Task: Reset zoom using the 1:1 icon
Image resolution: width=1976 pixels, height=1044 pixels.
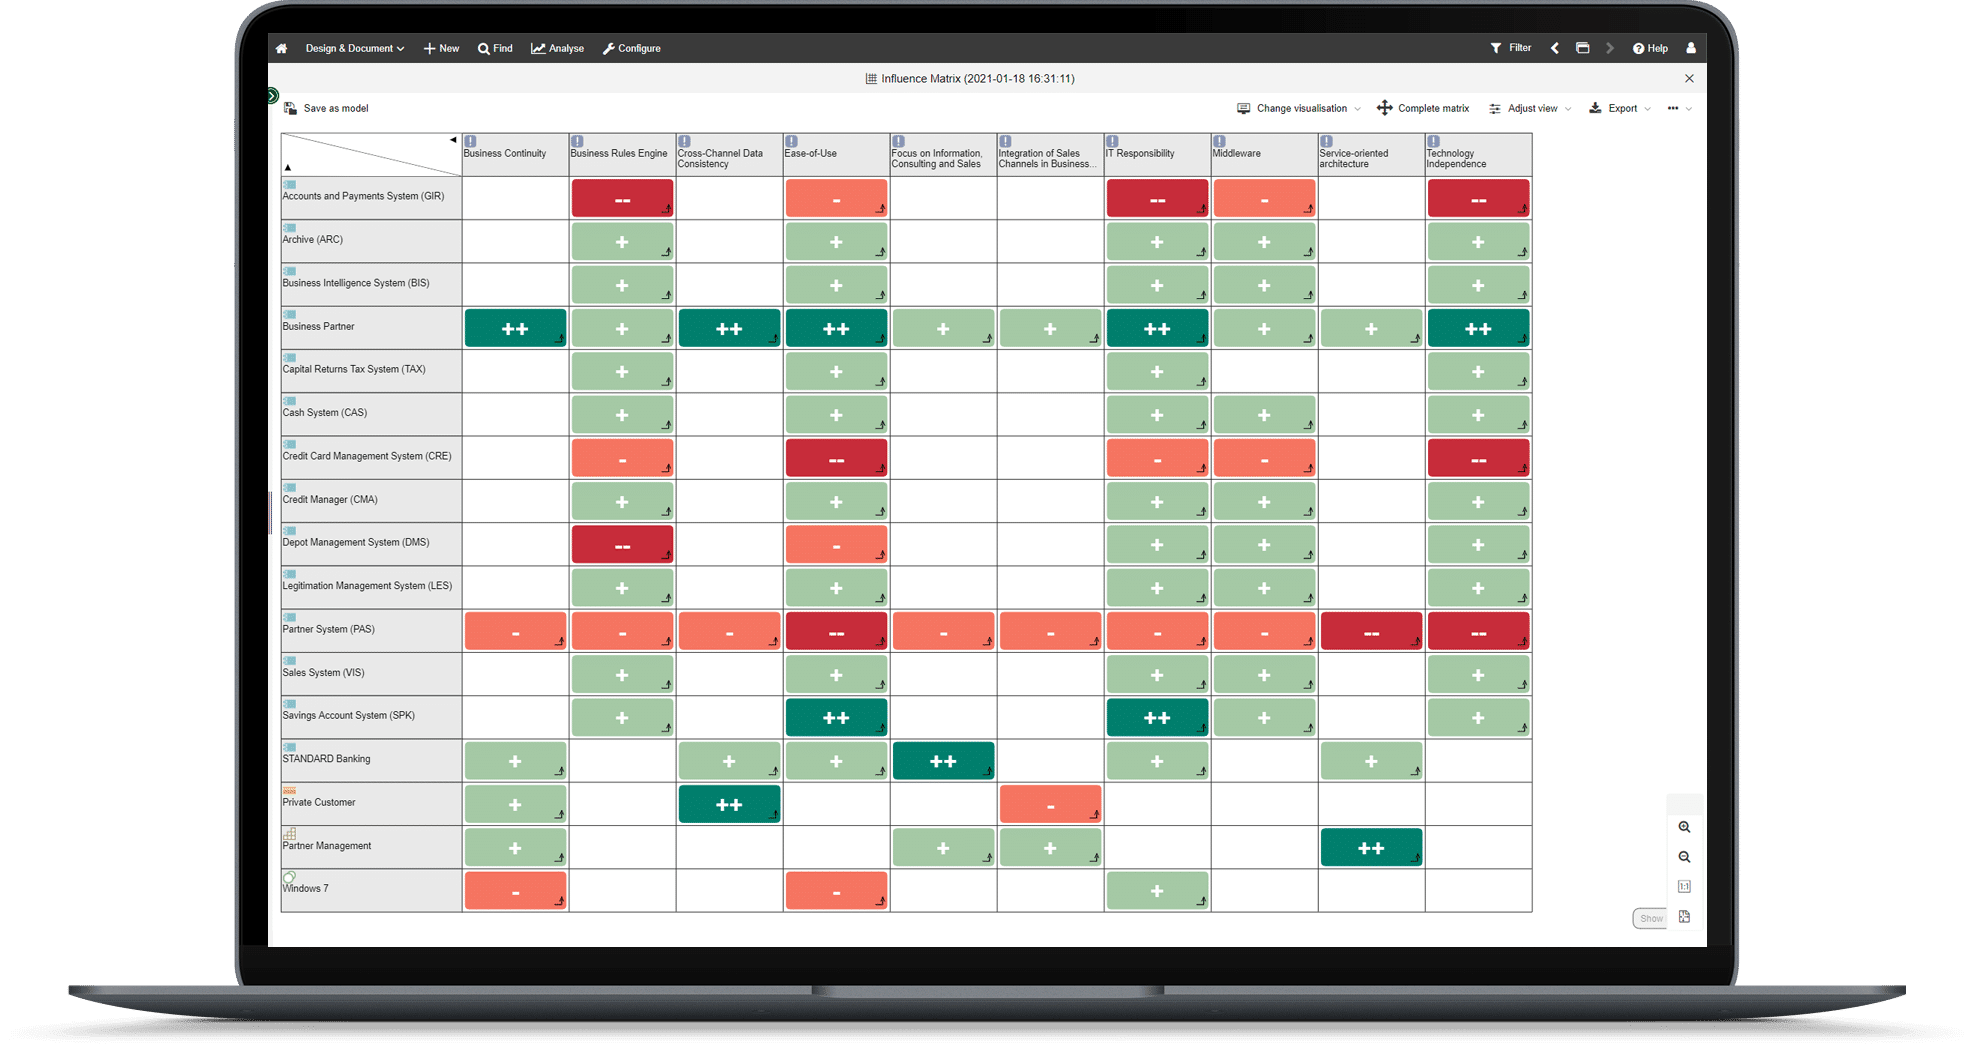Action: [1684, 886]
